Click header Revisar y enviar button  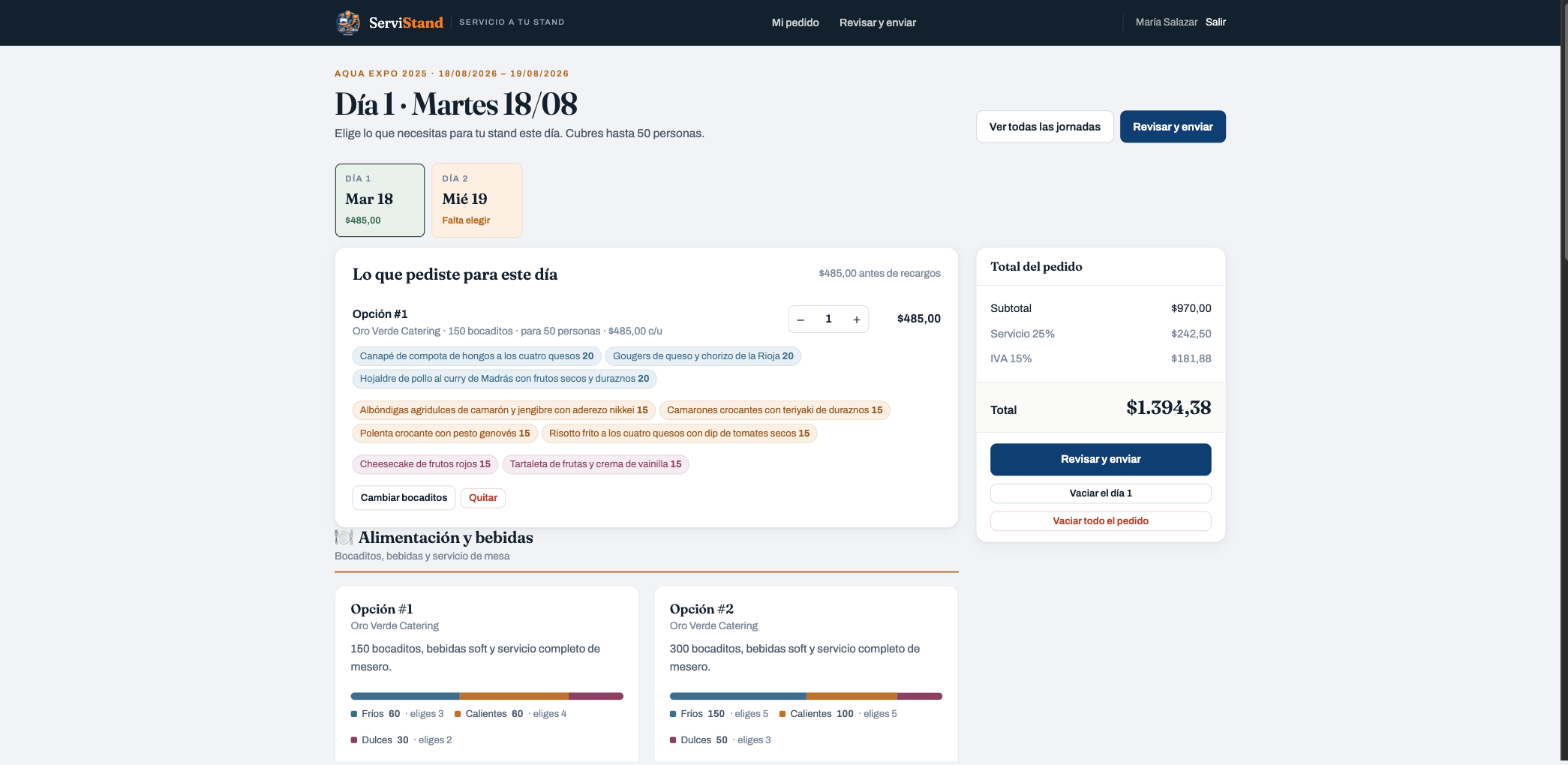(x=1173, y=127)
